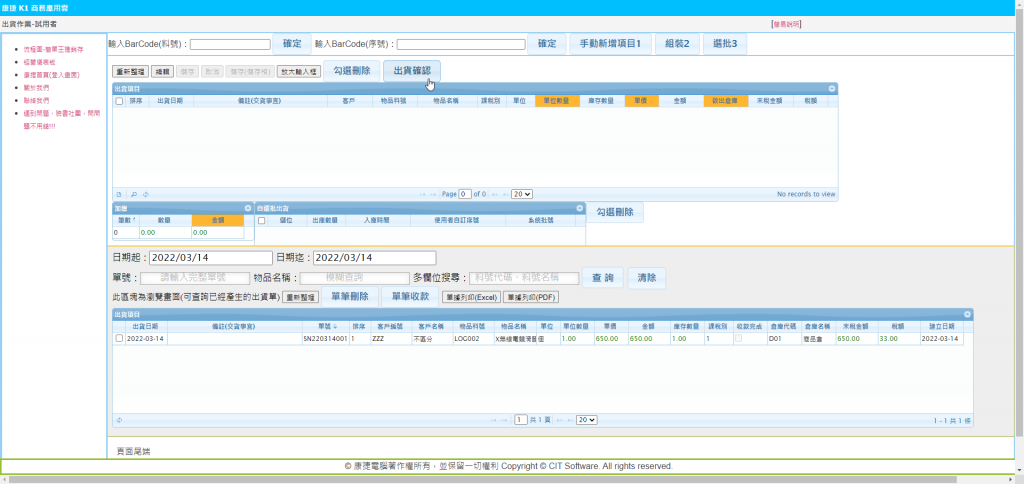Click the add-row icon in upper grid footer

click(118, 194)
